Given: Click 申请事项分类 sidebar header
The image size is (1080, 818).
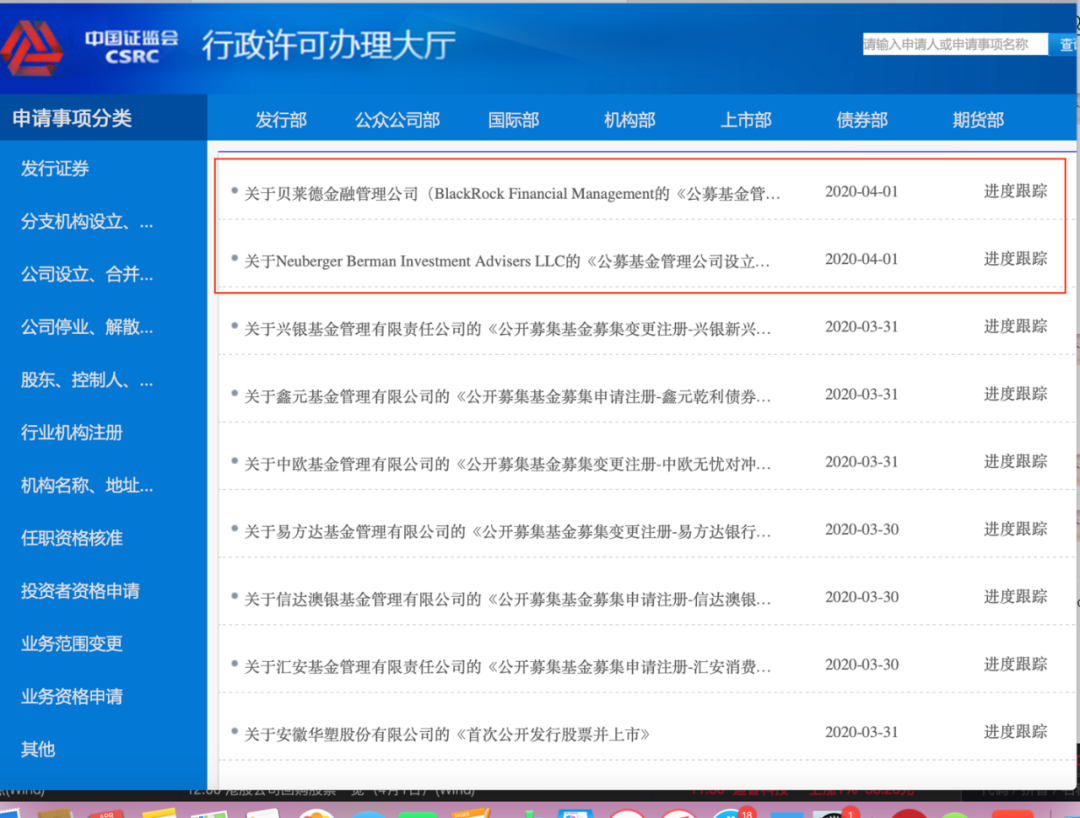Looking at the screenshot, I should click(72, 118).
